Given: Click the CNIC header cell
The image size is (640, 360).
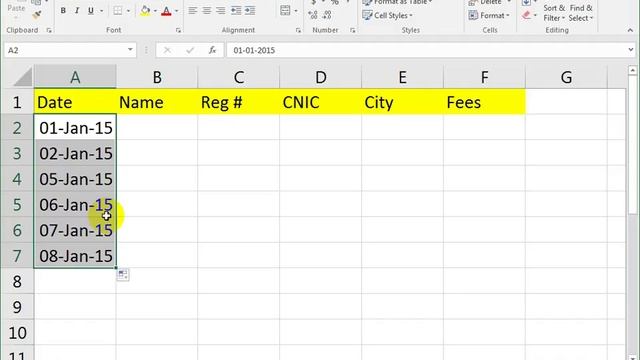Looking at the screenshot, I should click(x=320, y=102).
